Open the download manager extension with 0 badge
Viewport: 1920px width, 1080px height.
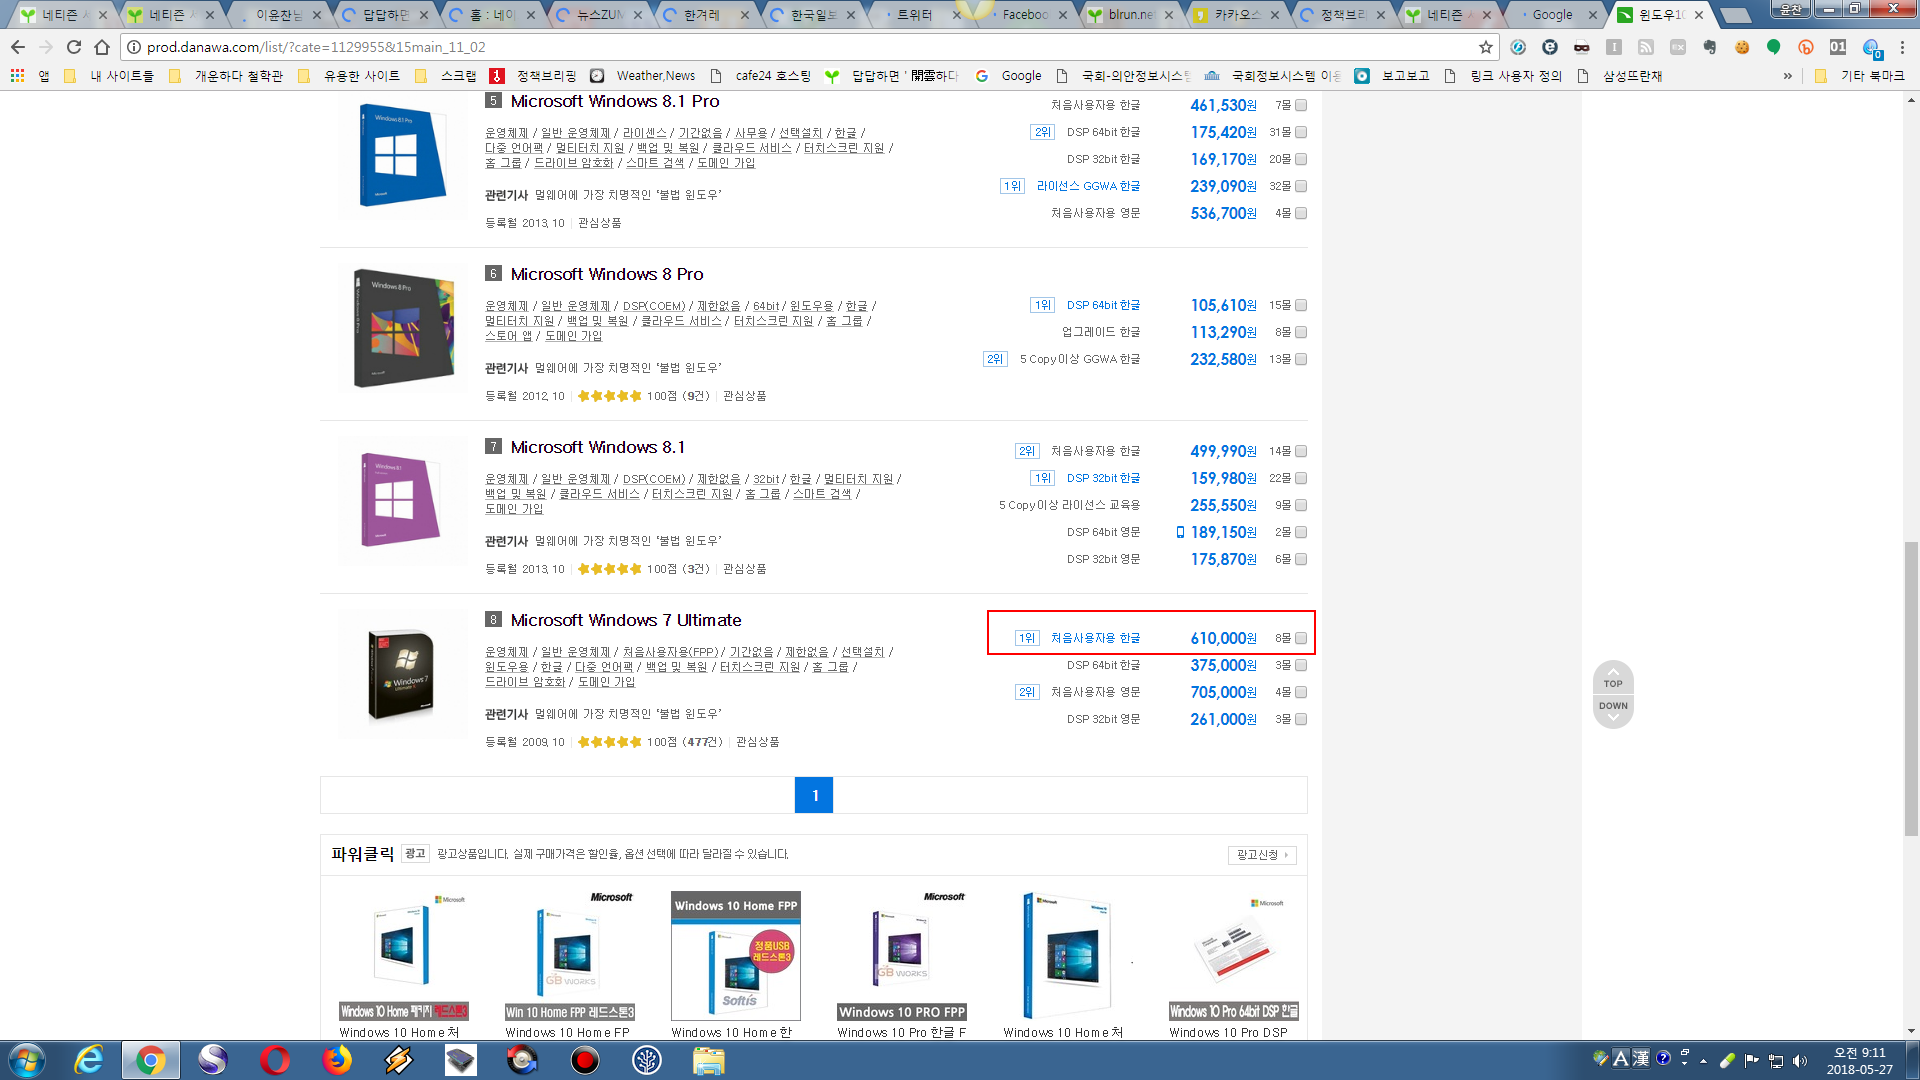tap(1871, 47)
